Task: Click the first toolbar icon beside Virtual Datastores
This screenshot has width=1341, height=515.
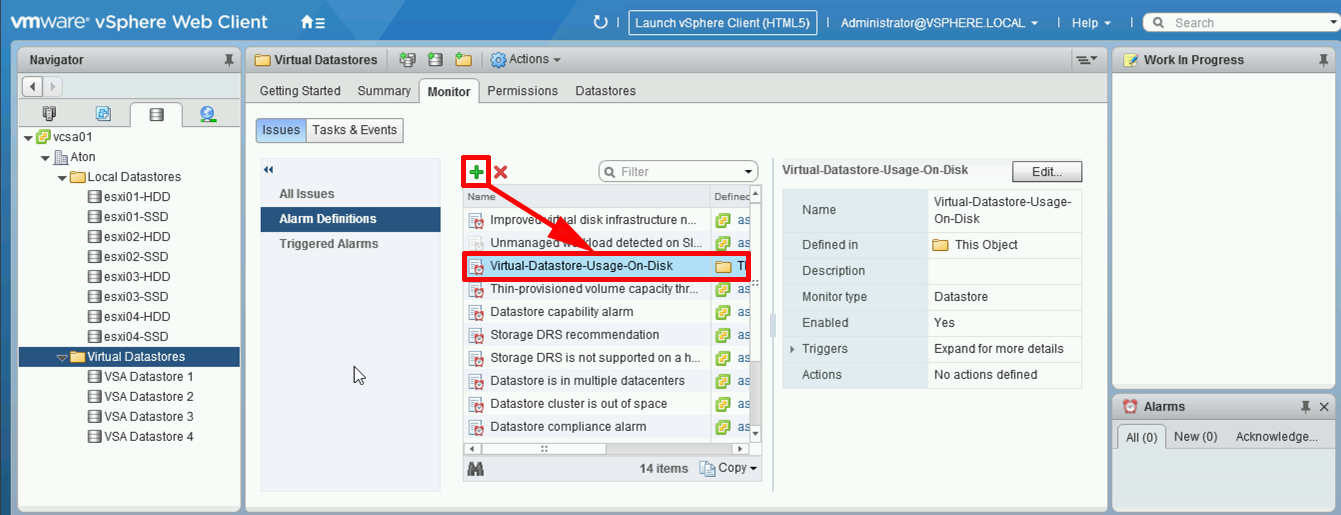Action: point(407,60)
